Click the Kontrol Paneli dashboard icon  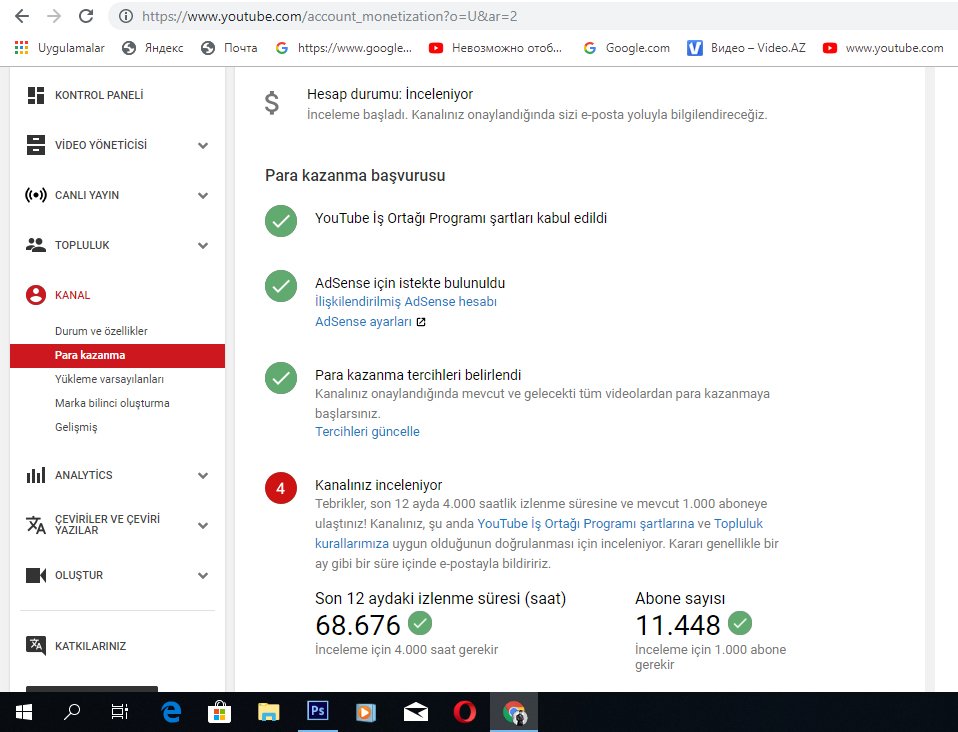point(36,95)
